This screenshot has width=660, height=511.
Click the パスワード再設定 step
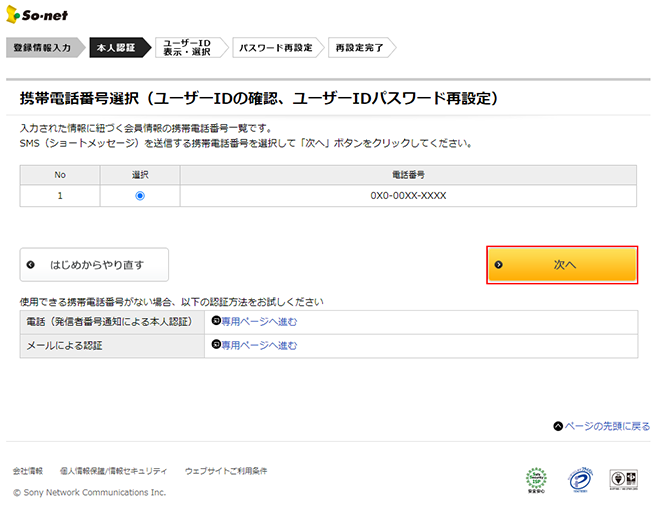tap(275, 47)
